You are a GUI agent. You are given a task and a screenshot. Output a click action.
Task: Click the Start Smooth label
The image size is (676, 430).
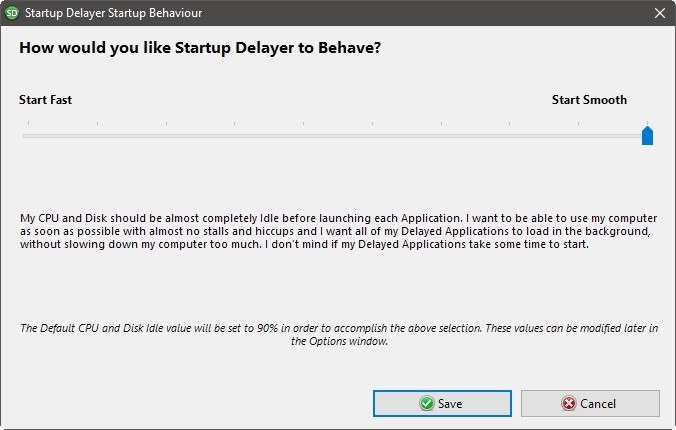tap(589, 100)
